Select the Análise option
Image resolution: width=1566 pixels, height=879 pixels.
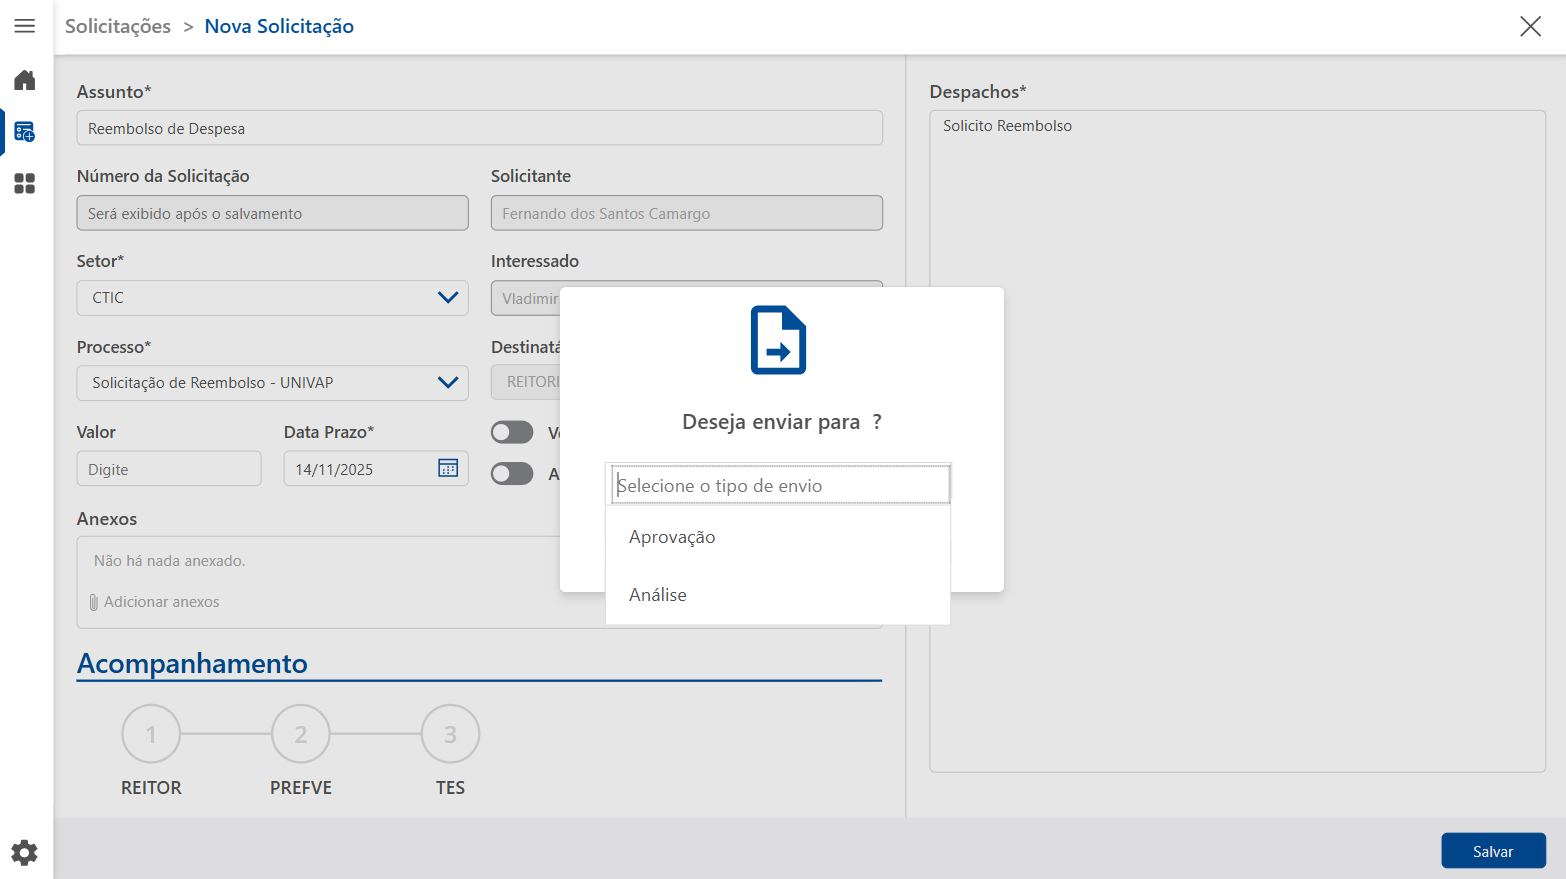tap(658, 595)
